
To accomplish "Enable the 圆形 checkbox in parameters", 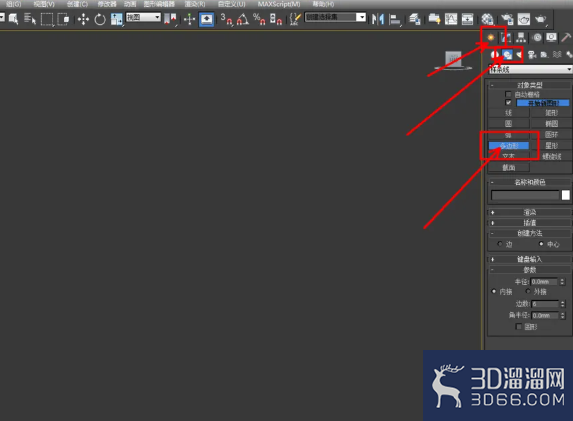I will click(518, 326).
